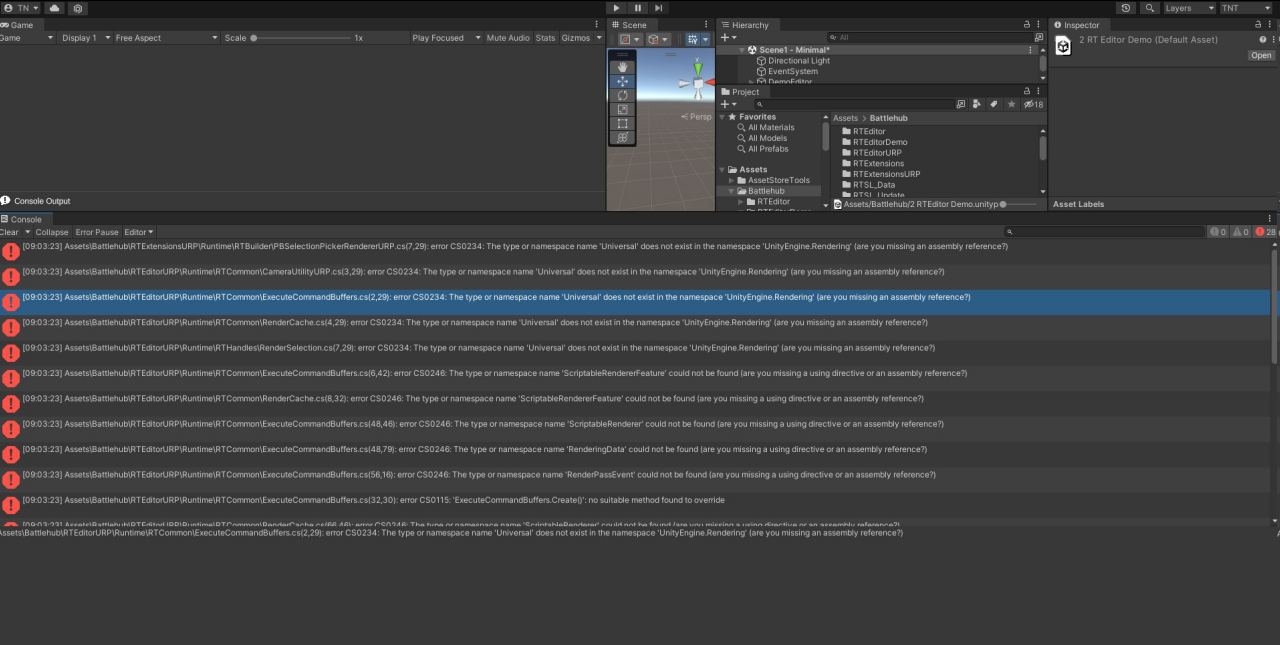Viewport: 1280px width, 645px height.
Task: Click the Project create plus button
Action: (x=726, y=104)
